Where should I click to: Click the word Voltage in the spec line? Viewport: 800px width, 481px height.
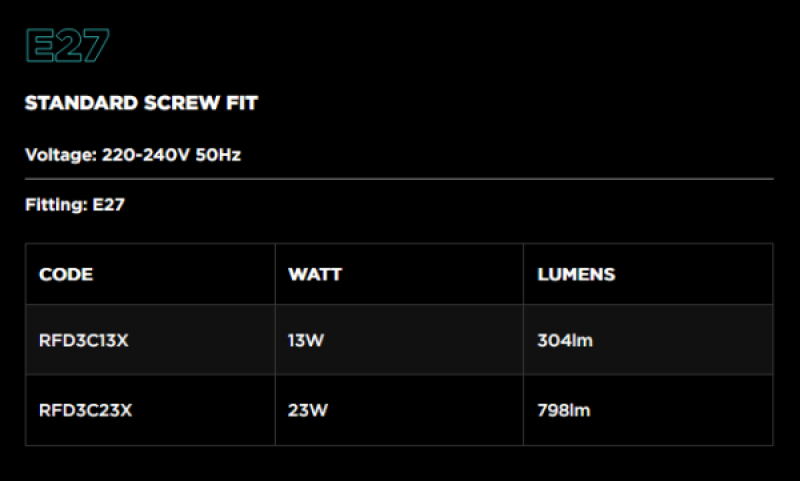point(61,155)
